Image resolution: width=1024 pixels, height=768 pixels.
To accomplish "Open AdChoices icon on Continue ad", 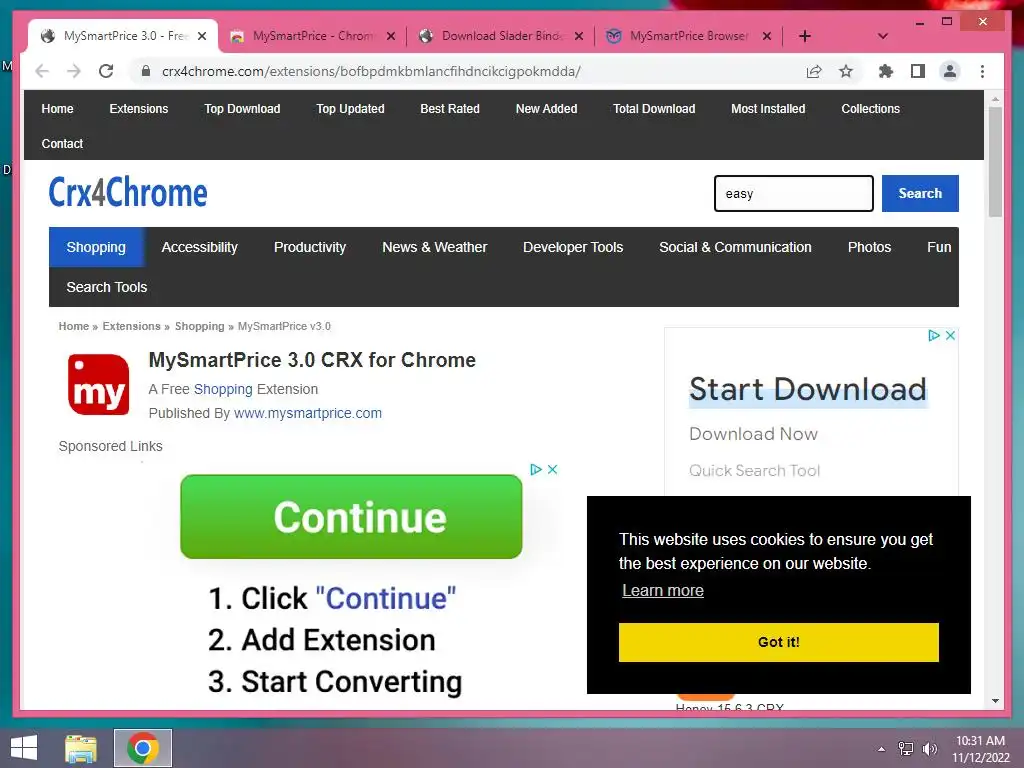I will (x=536, y=470).
